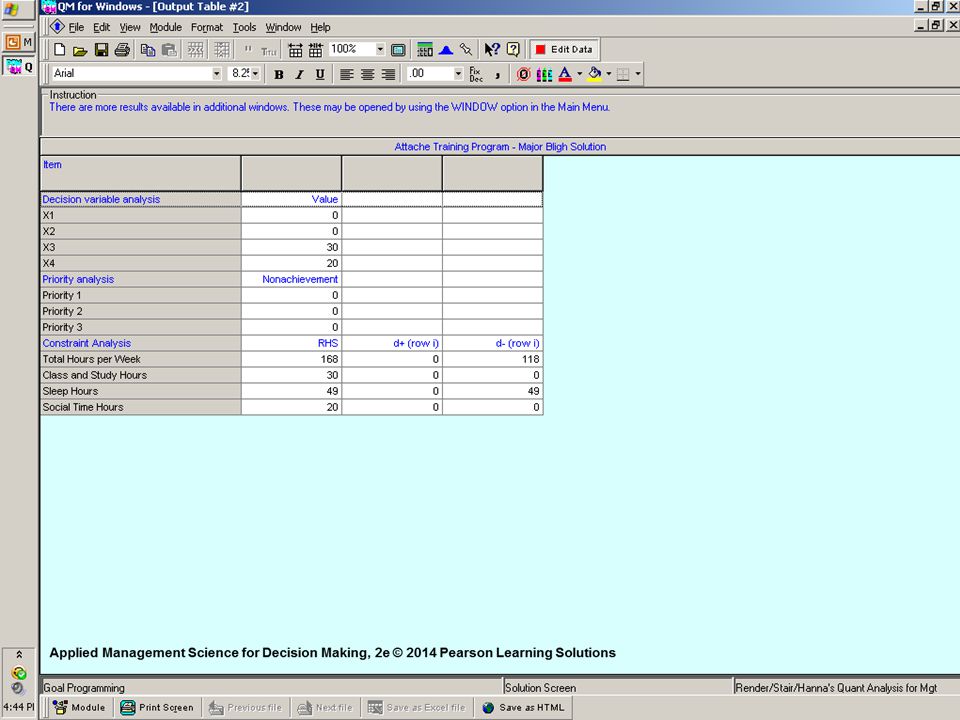
Task: Open the File menu
Action: click(76, 28)
